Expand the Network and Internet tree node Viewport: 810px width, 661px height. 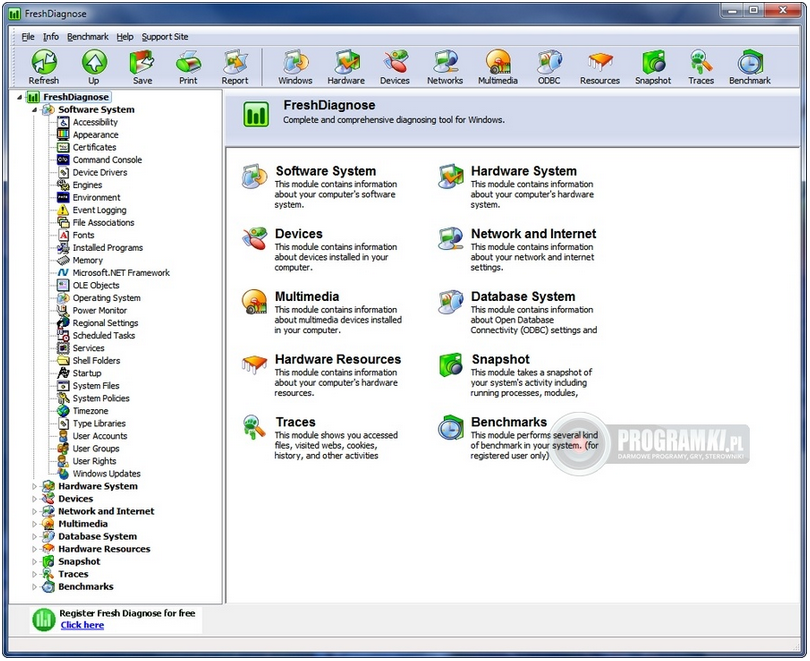pyautogui.click(x=35, y=511)
